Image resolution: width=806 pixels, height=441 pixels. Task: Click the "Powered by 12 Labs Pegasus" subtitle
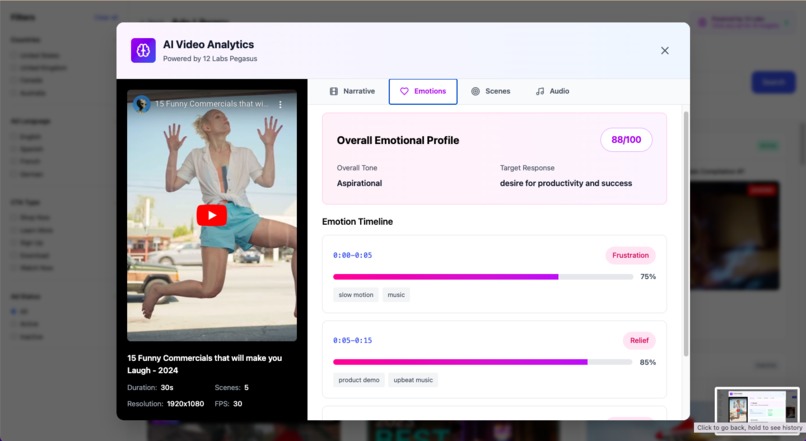[x=210, y=59]
